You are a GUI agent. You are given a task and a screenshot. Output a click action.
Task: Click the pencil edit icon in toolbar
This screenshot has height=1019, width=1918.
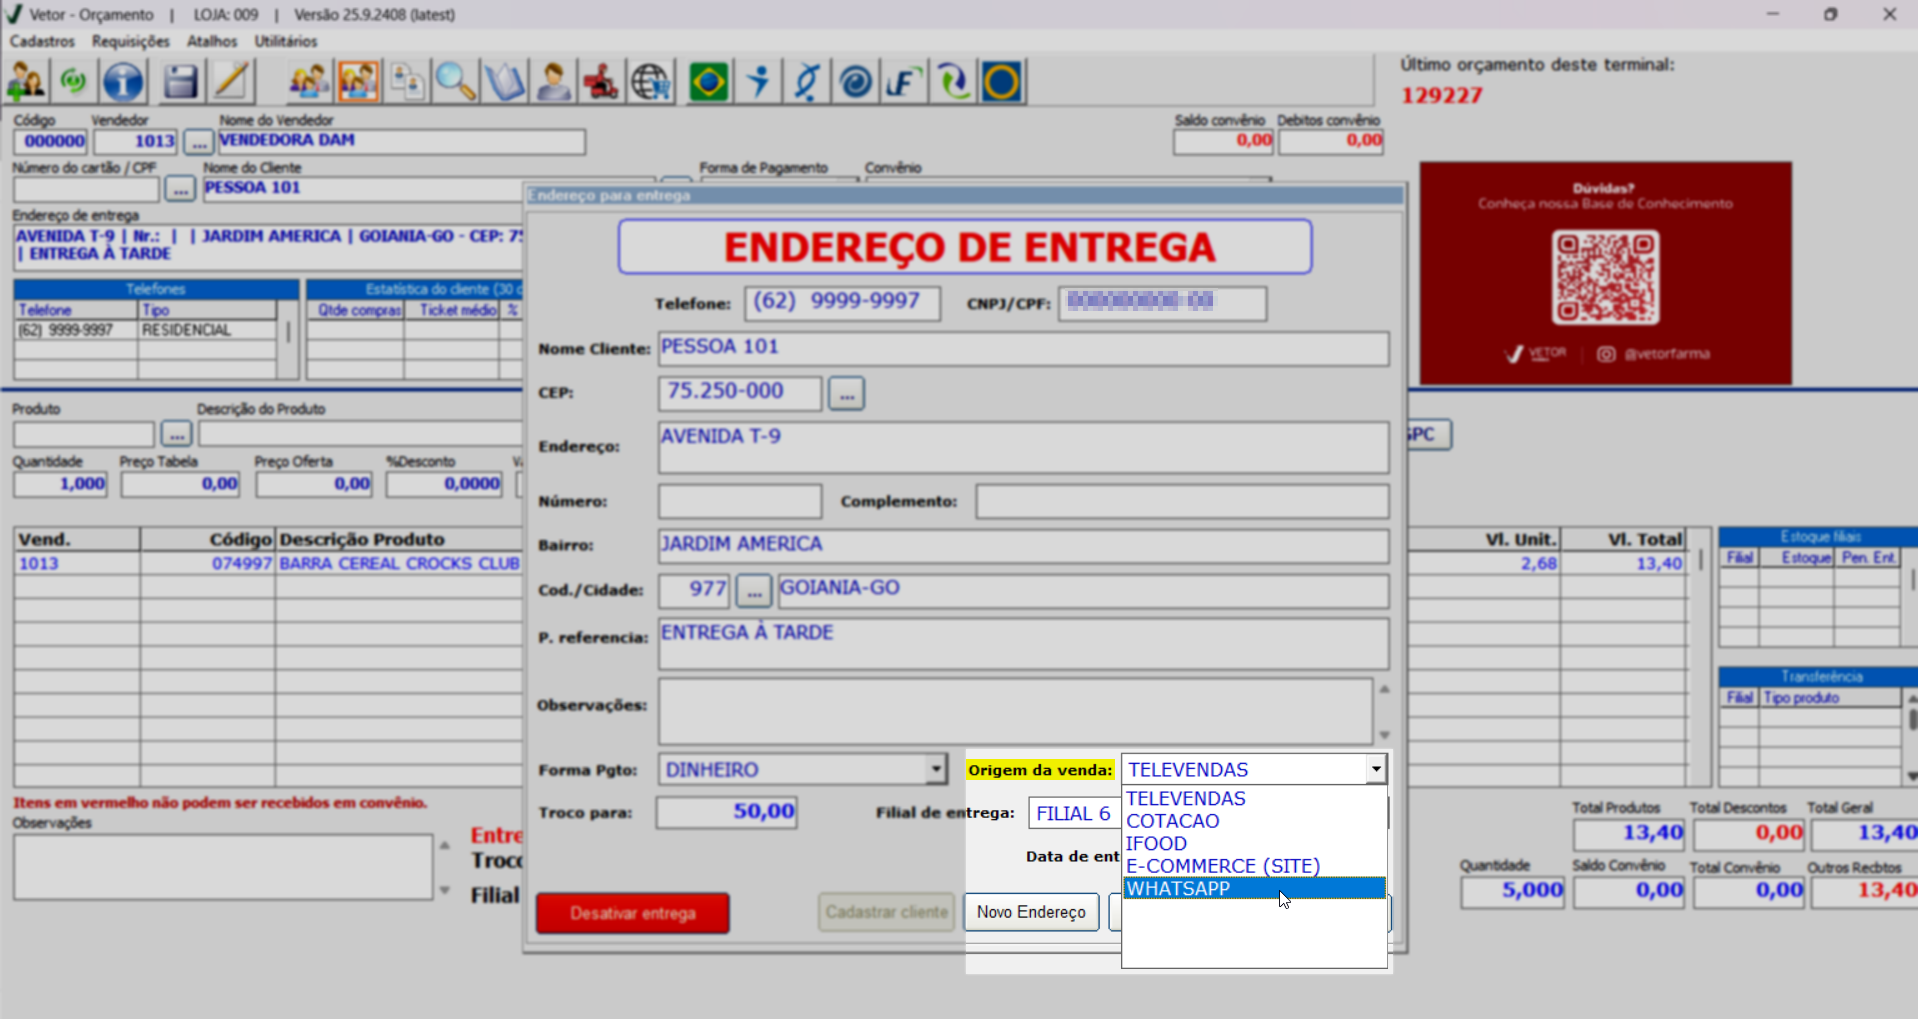tap(232, 82)
